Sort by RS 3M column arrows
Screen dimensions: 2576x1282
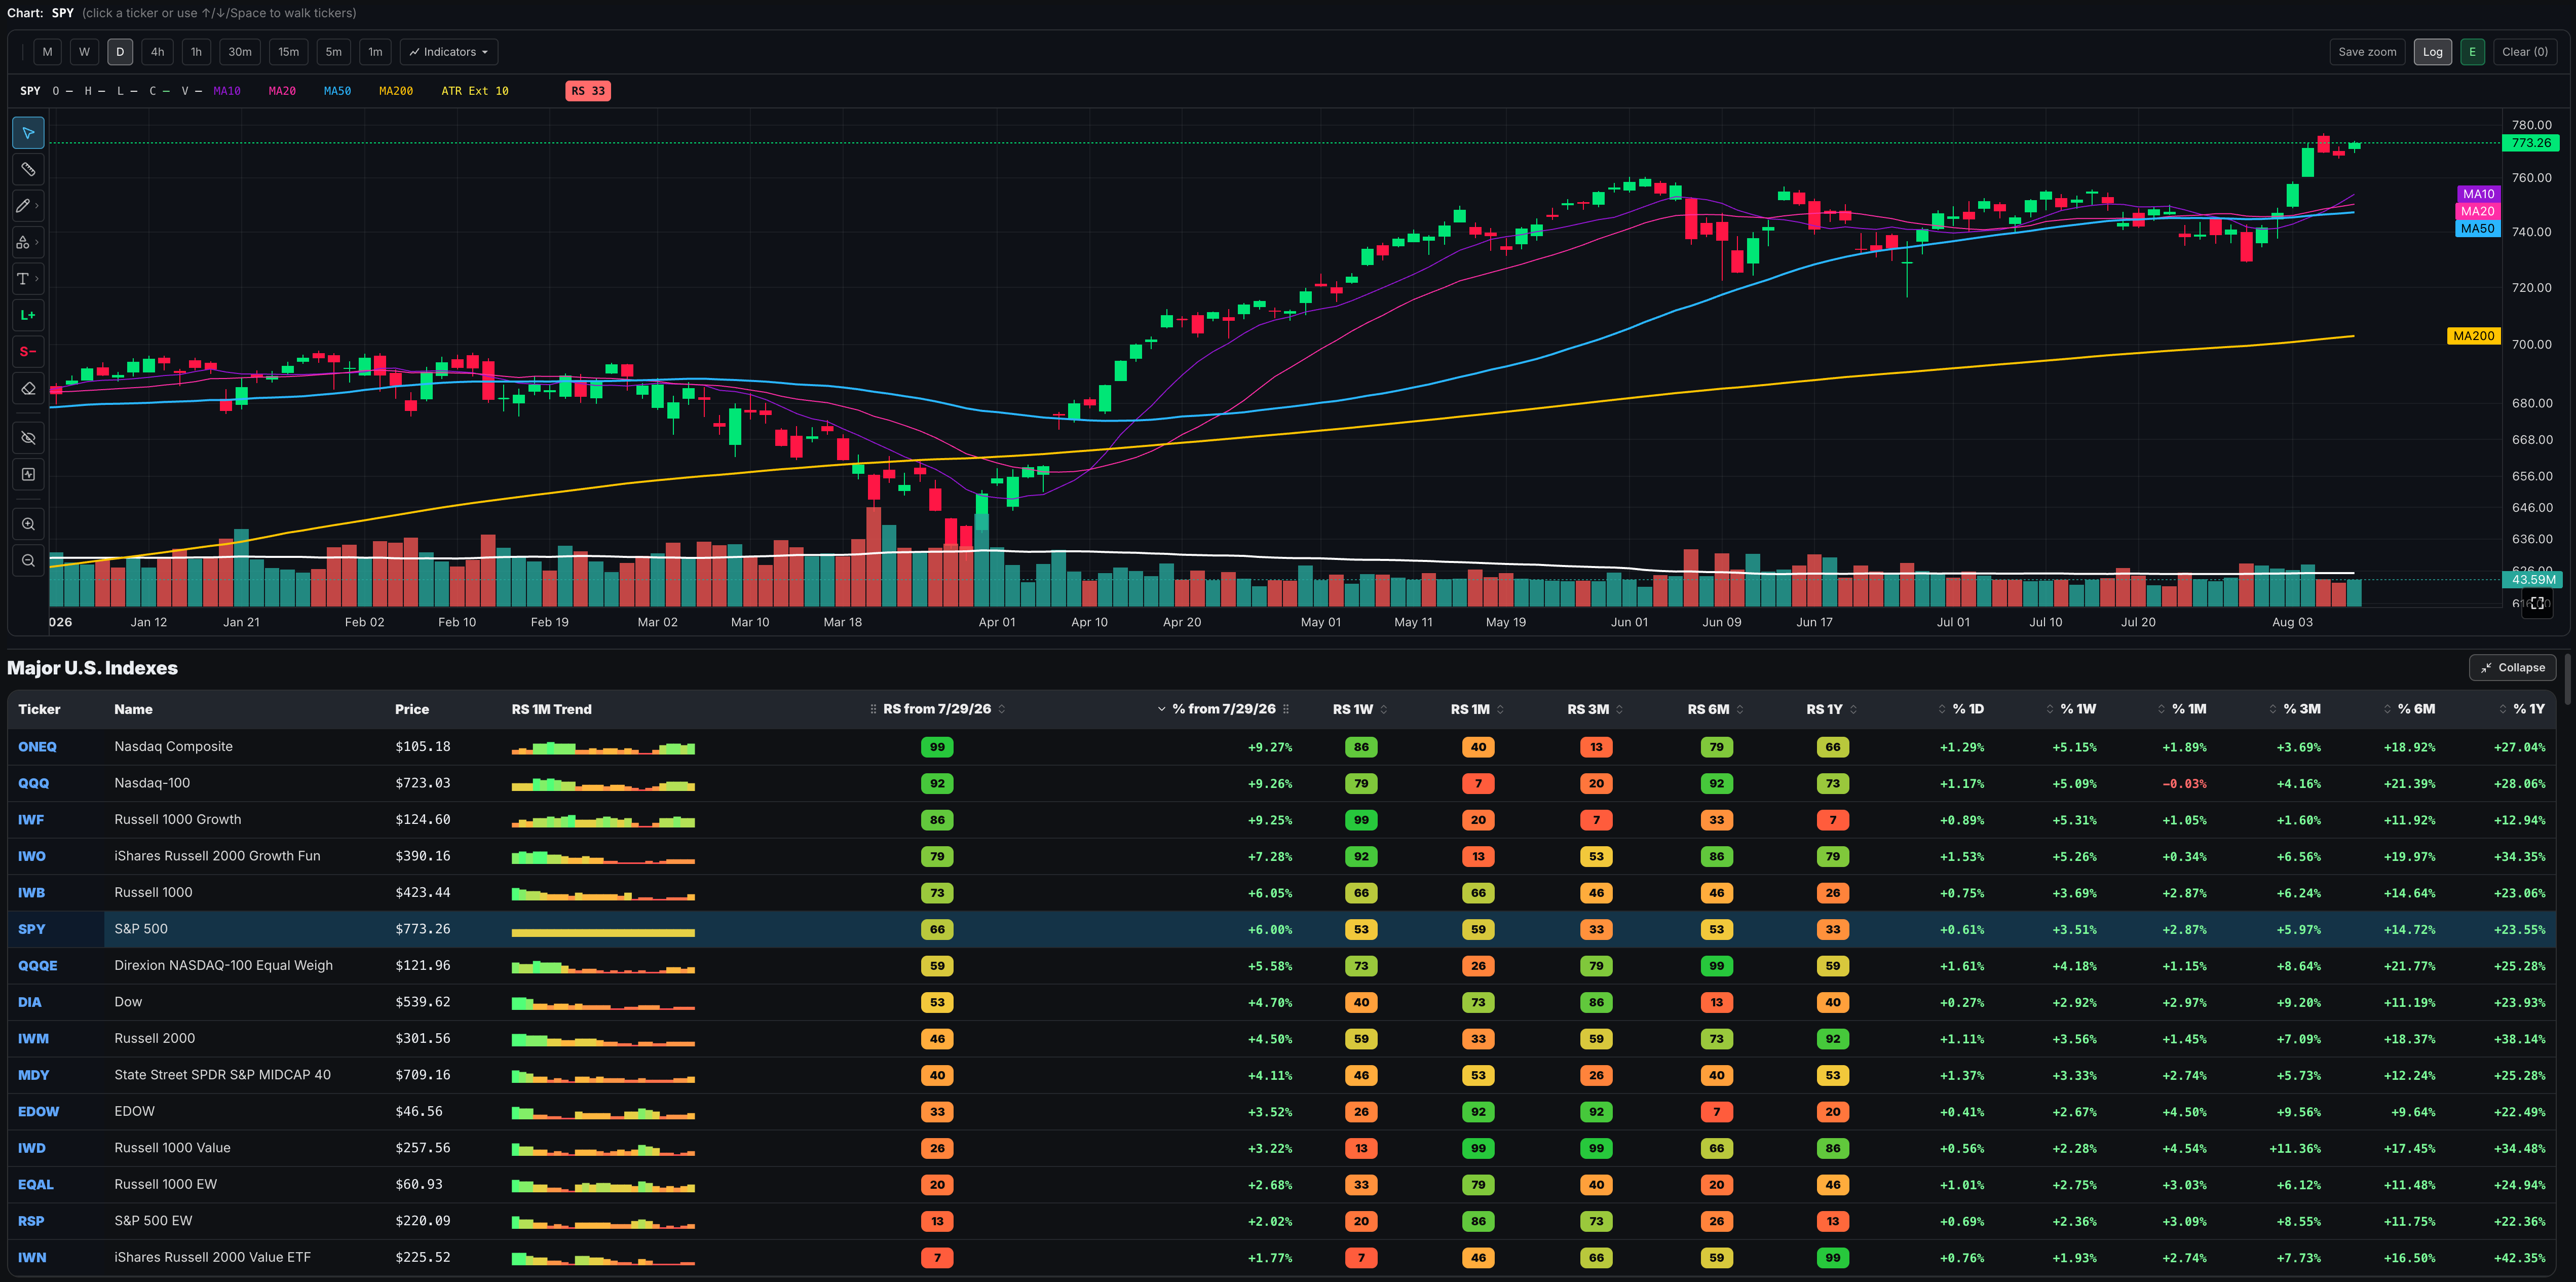pyautogui.click(x=1619, y=709)
